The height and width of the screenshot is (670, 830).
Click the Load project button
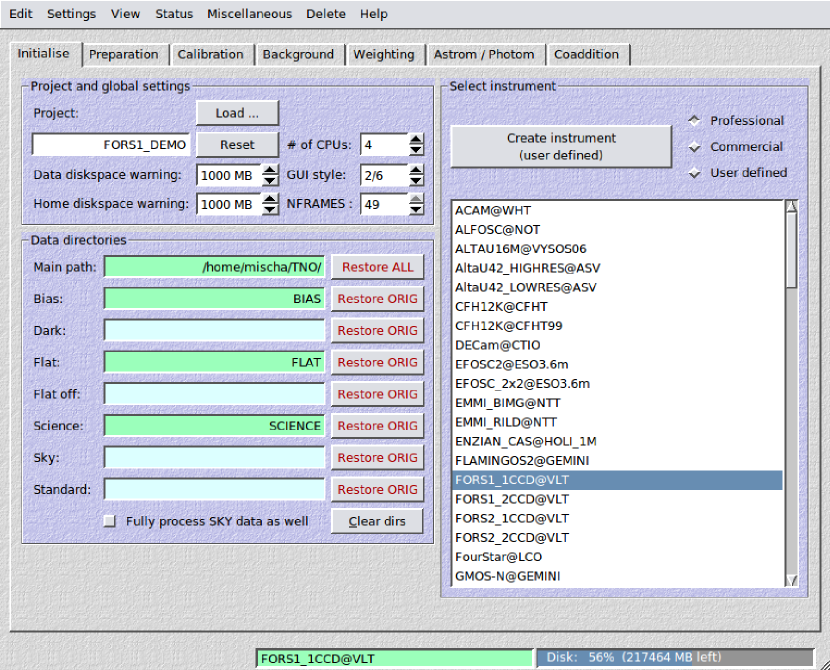click(237, 113)
